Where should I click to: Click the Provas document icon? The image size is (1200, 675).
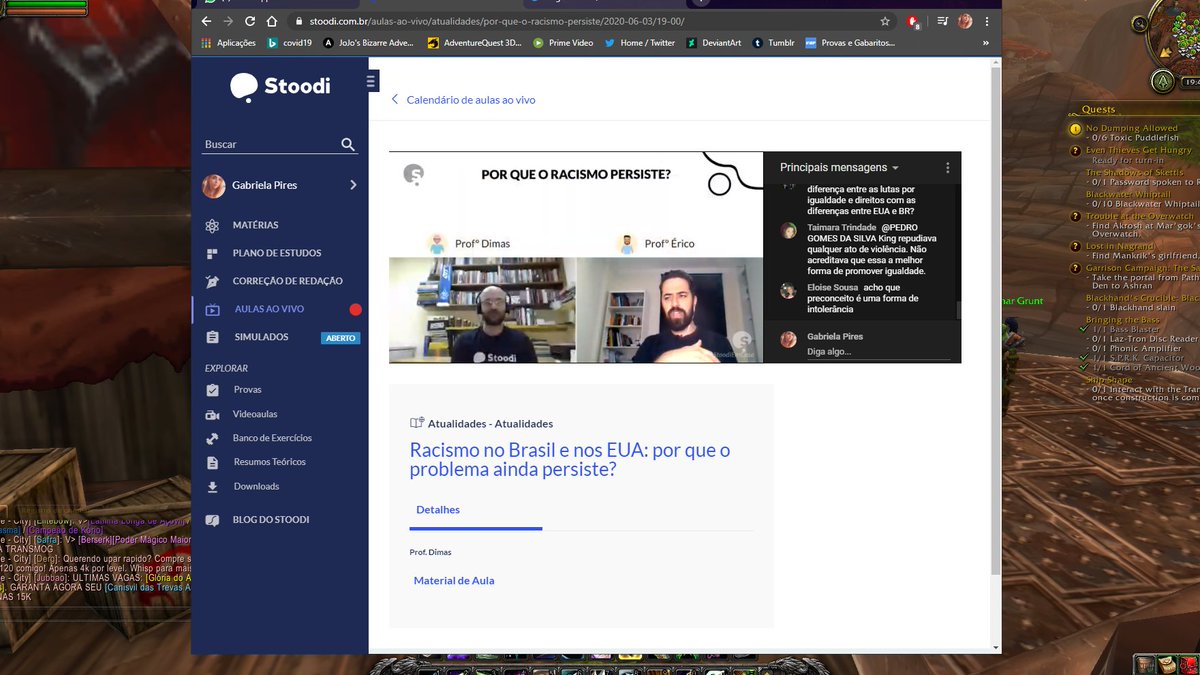(212, 390)
